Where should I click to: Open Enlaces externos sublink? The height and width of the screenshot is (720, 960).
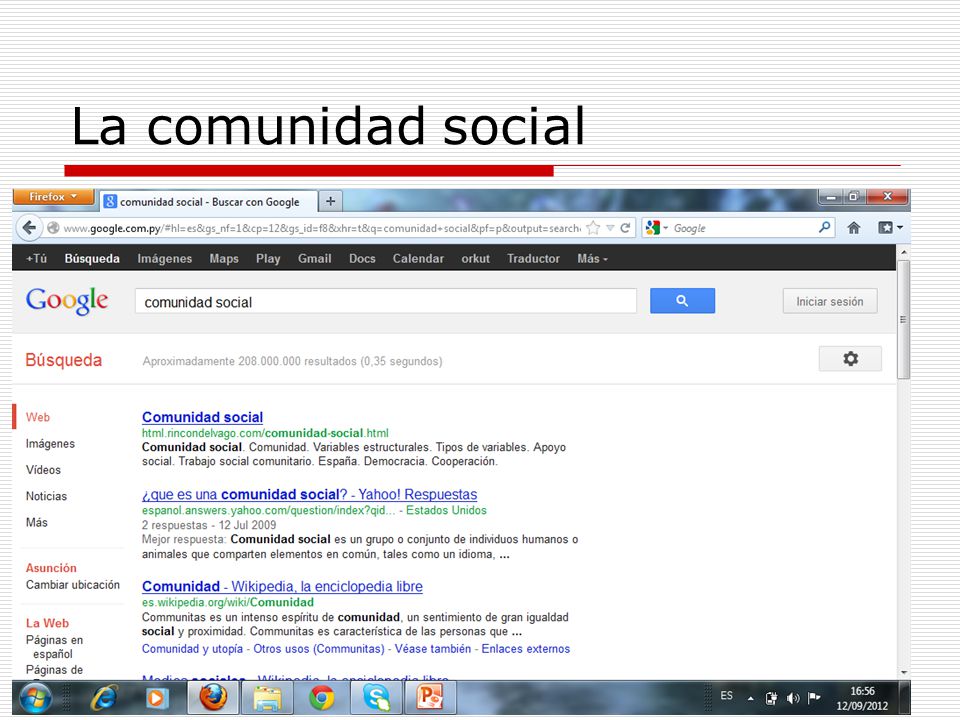point(526,648)
